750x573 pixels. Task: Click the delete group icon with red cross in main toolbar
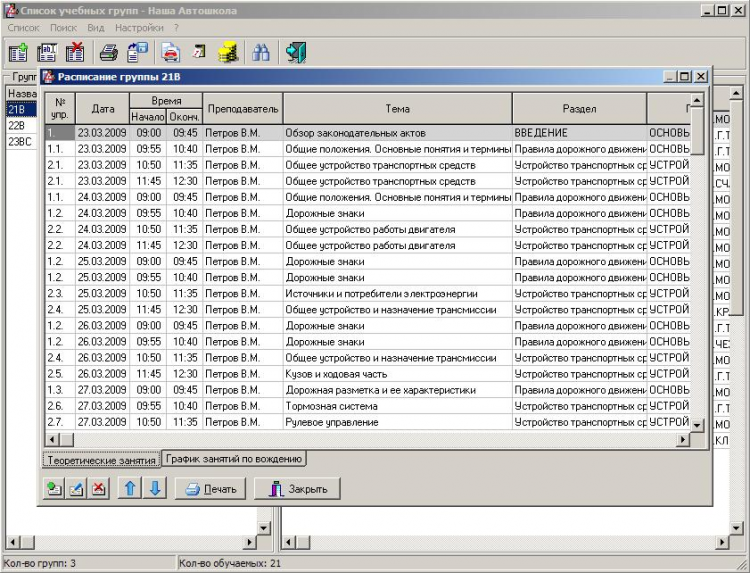click(75, 54)
